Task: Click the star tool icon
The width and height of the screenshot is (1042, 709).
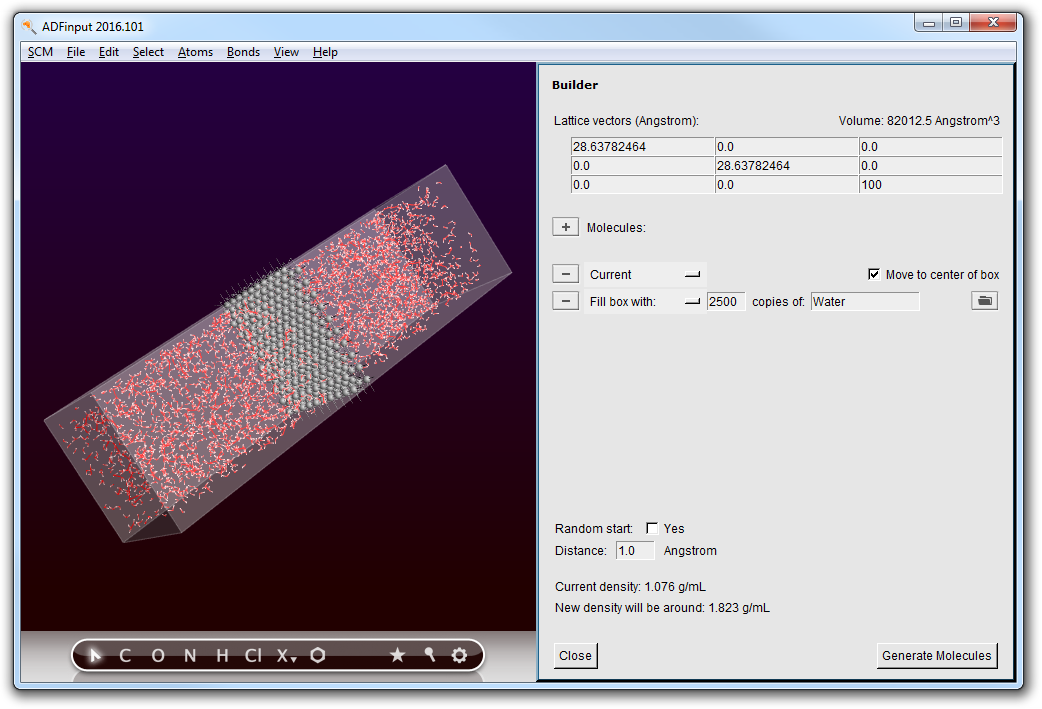Action: click(x=397, y=656)
